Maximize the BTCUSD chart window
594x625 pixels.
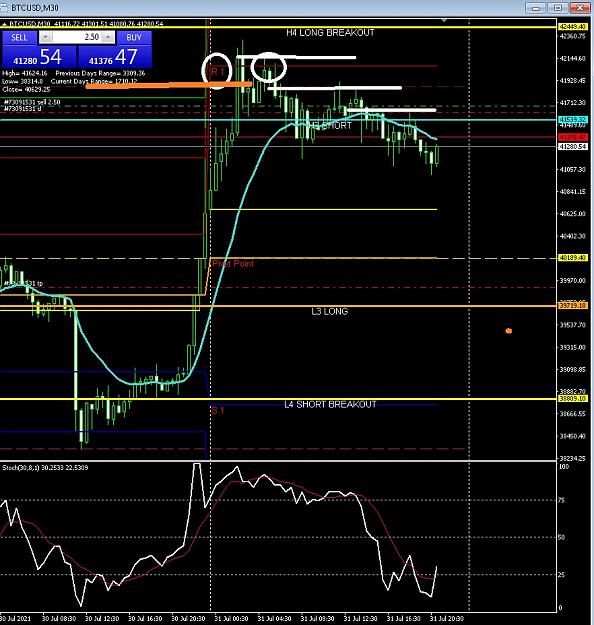coord(558,8)
